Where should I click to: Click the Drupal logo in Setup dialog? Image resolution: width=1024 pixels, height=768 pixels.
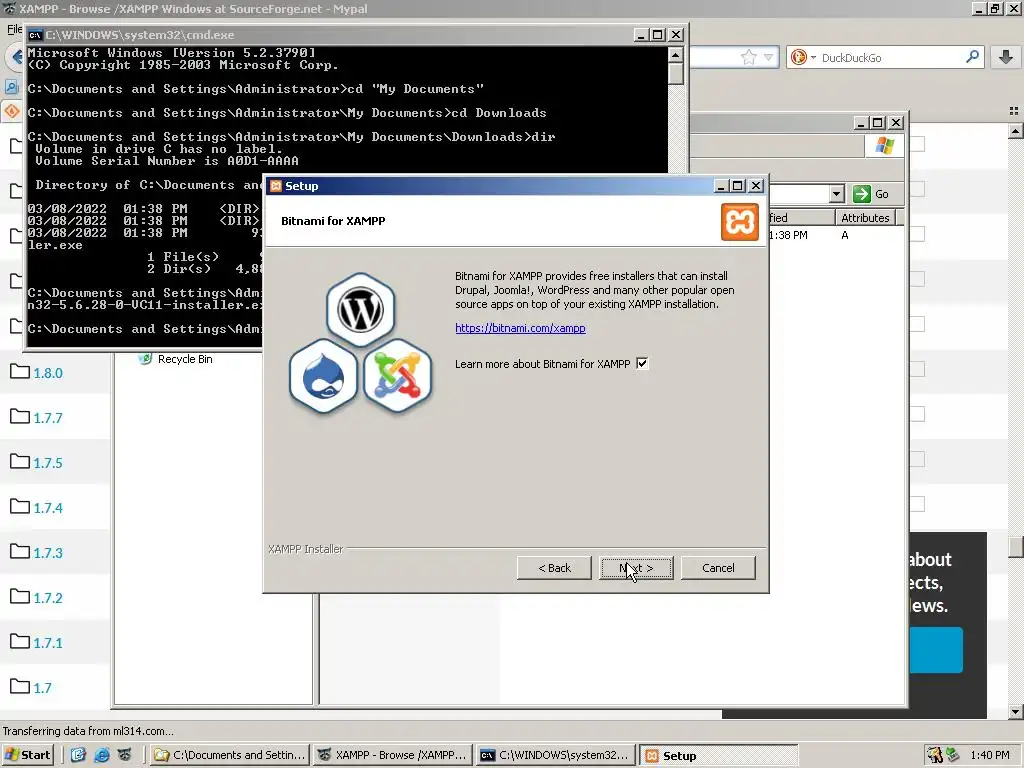click(323, 376)
